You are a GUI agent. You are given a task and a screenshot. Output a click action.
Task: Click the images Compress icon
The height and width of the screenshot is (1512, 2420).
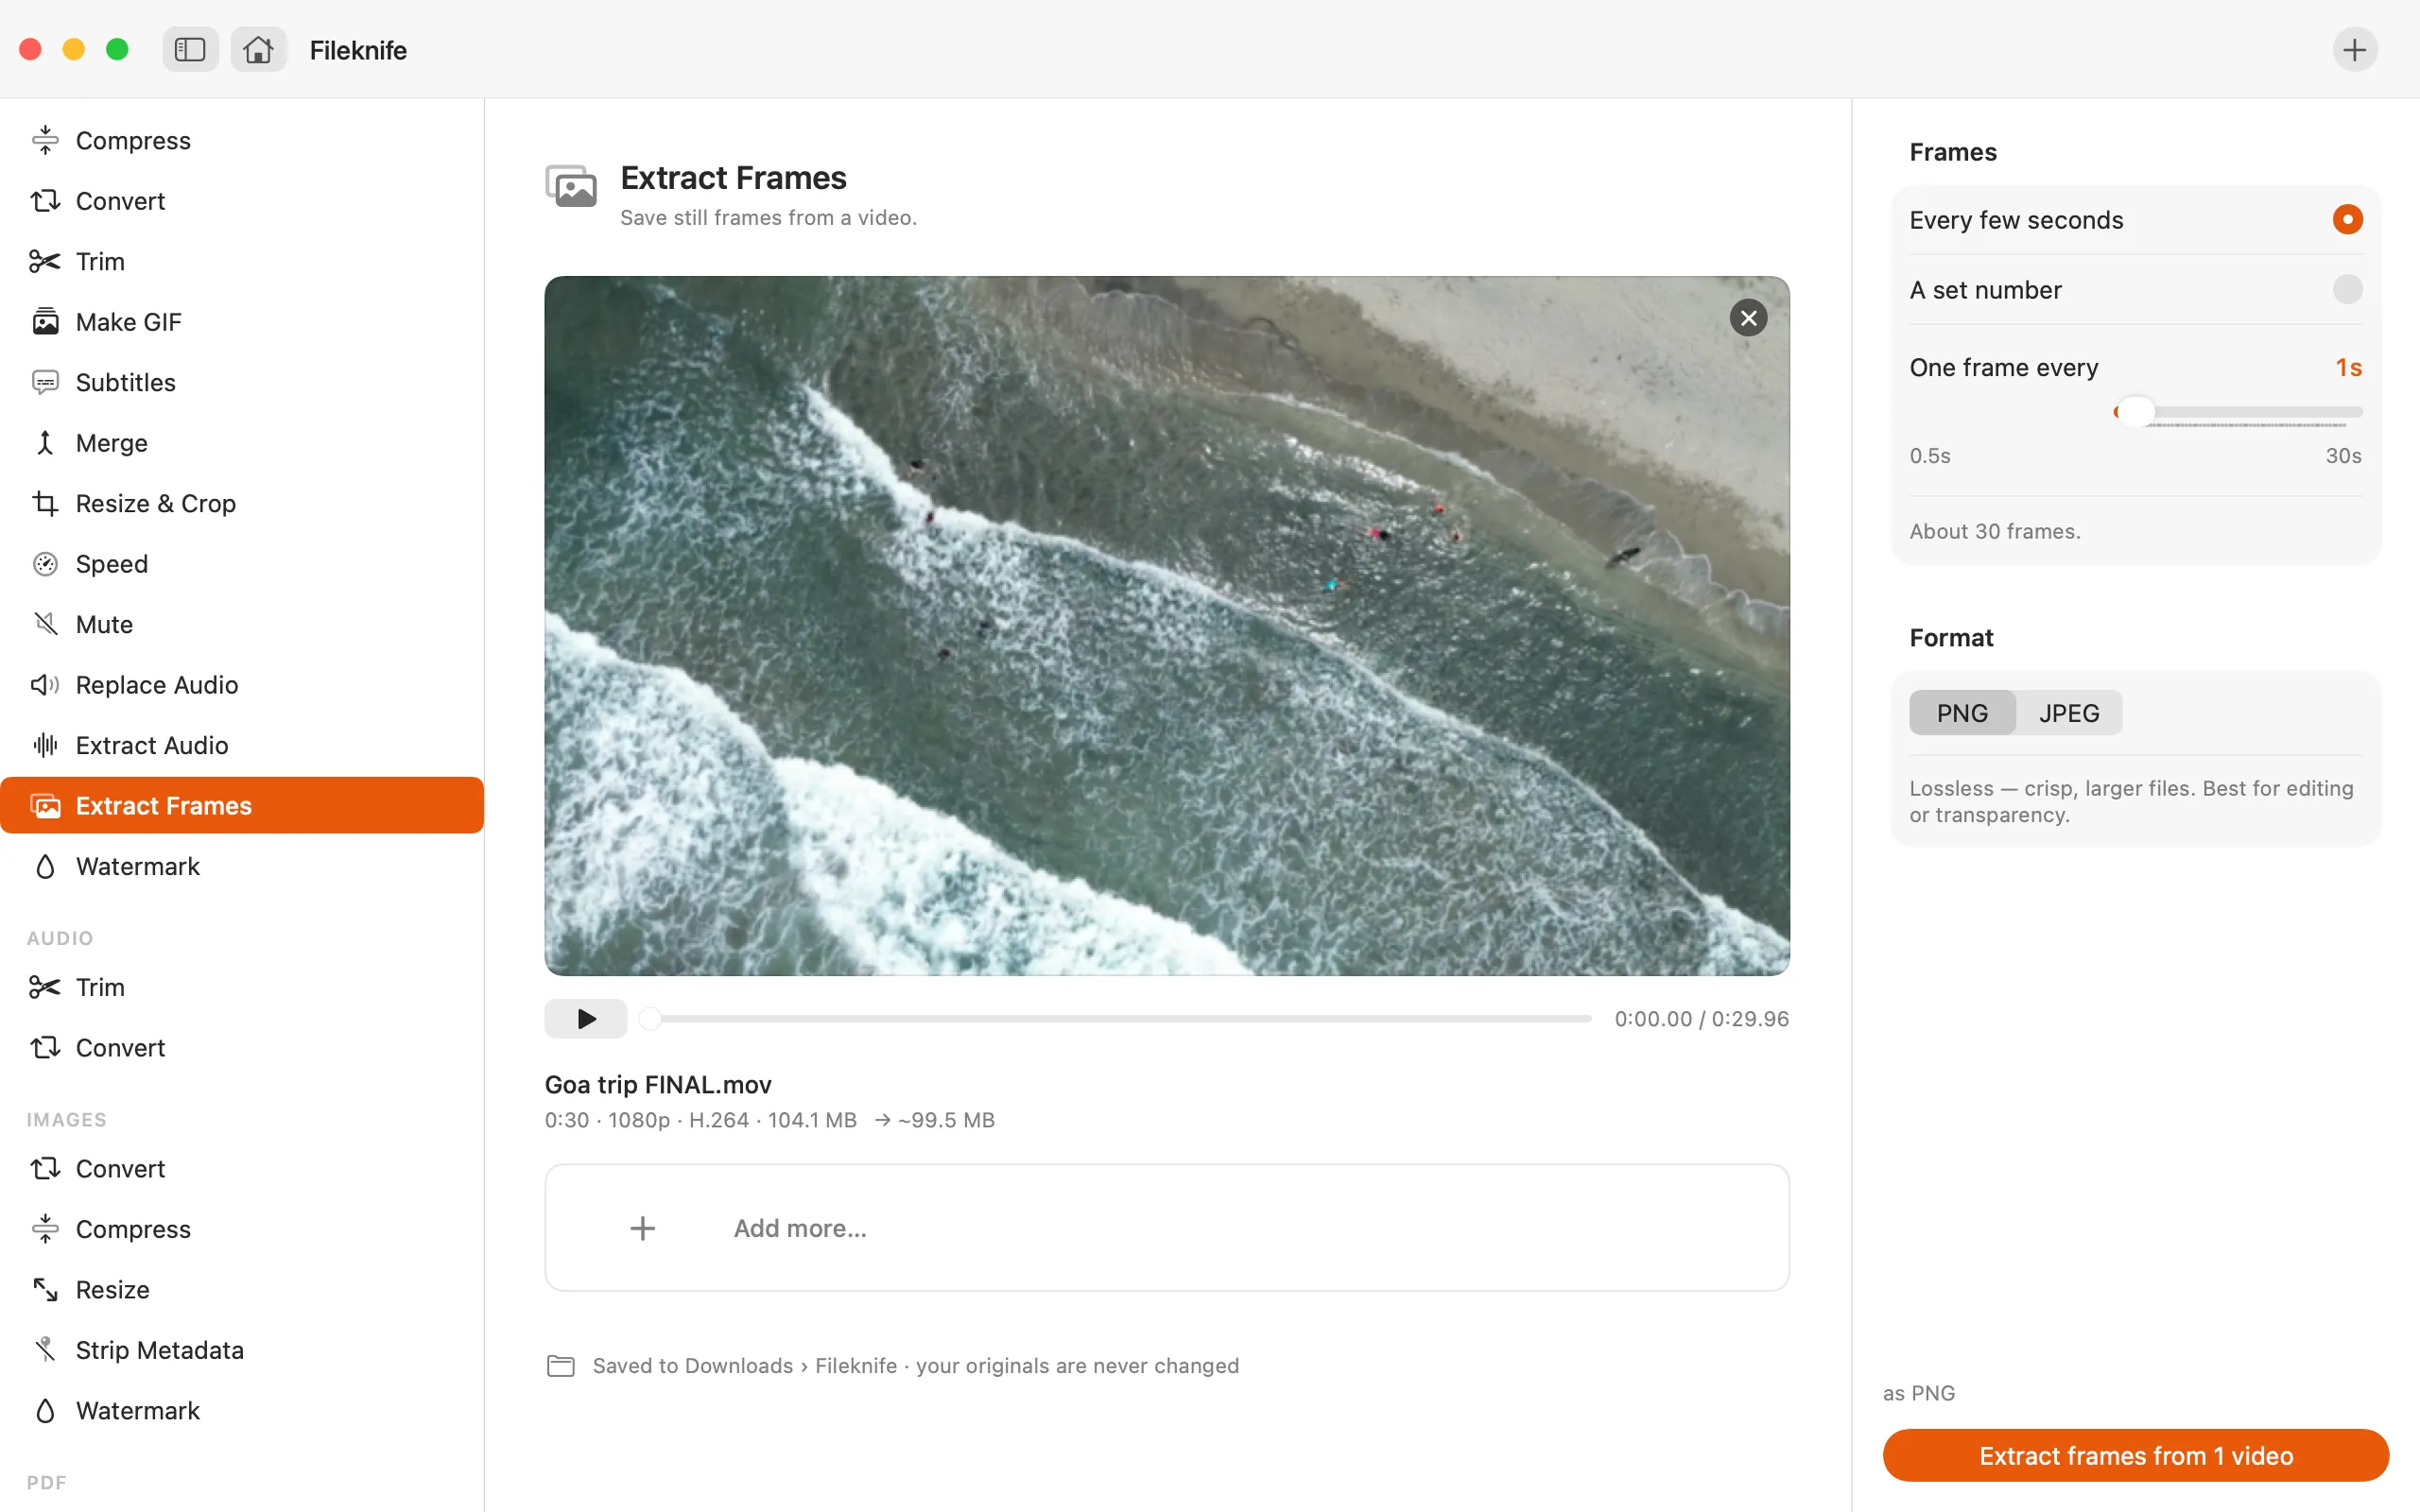point(45,1229)
